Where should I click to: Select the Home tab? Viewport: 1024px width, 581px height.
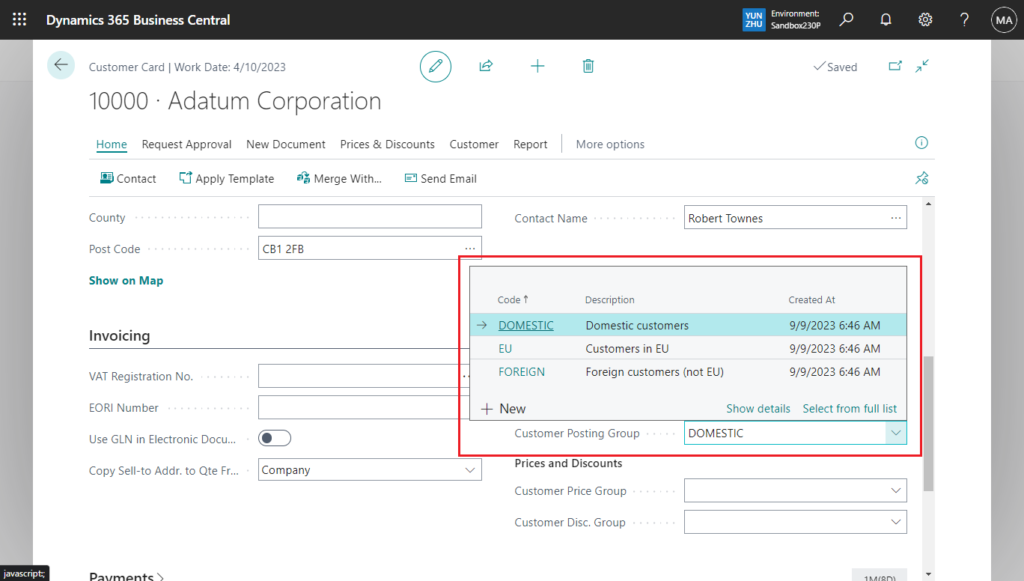click(x=111, y=144)
